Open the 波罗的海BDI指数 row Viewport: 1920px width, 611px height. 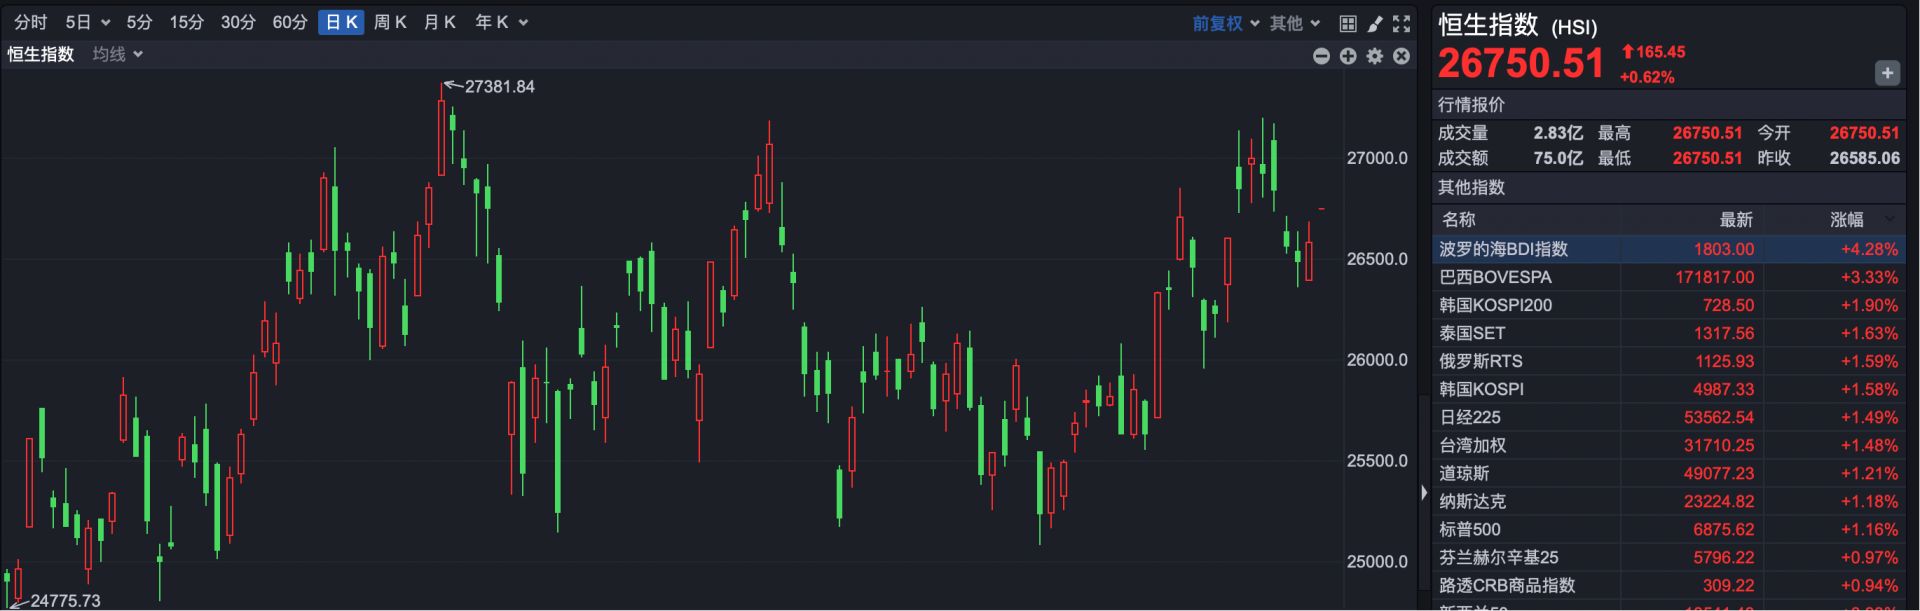[1503, 249]
